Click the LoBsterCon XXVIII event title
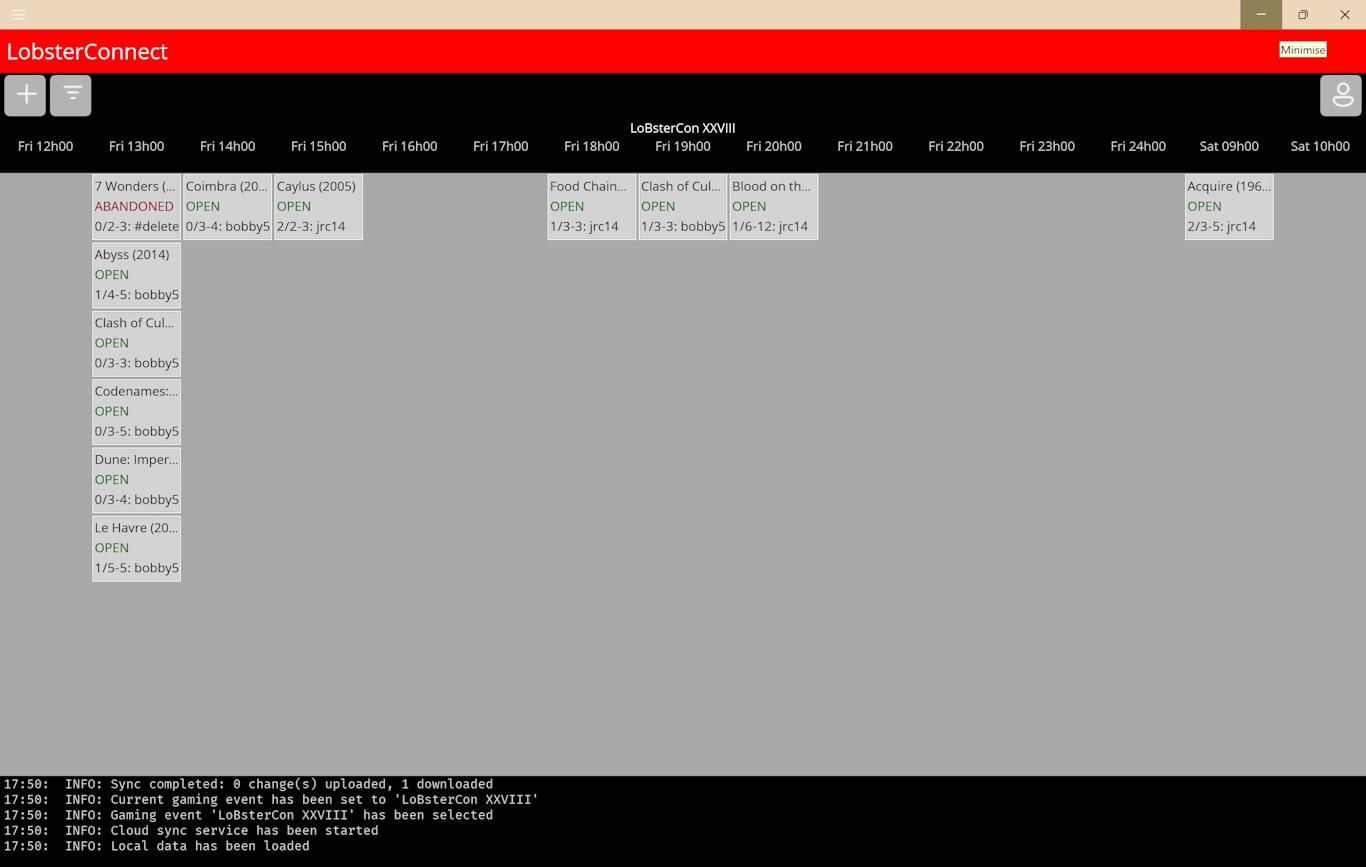The width and height of the screenshot is (1366, 867). 682,128
